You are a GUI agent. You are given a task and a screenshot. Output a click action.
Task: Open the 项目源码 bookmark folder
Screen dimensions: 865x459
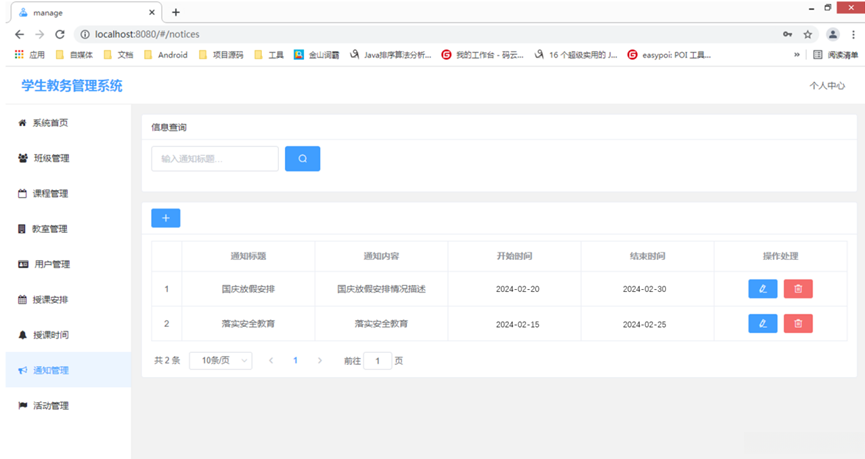[221, 55]
